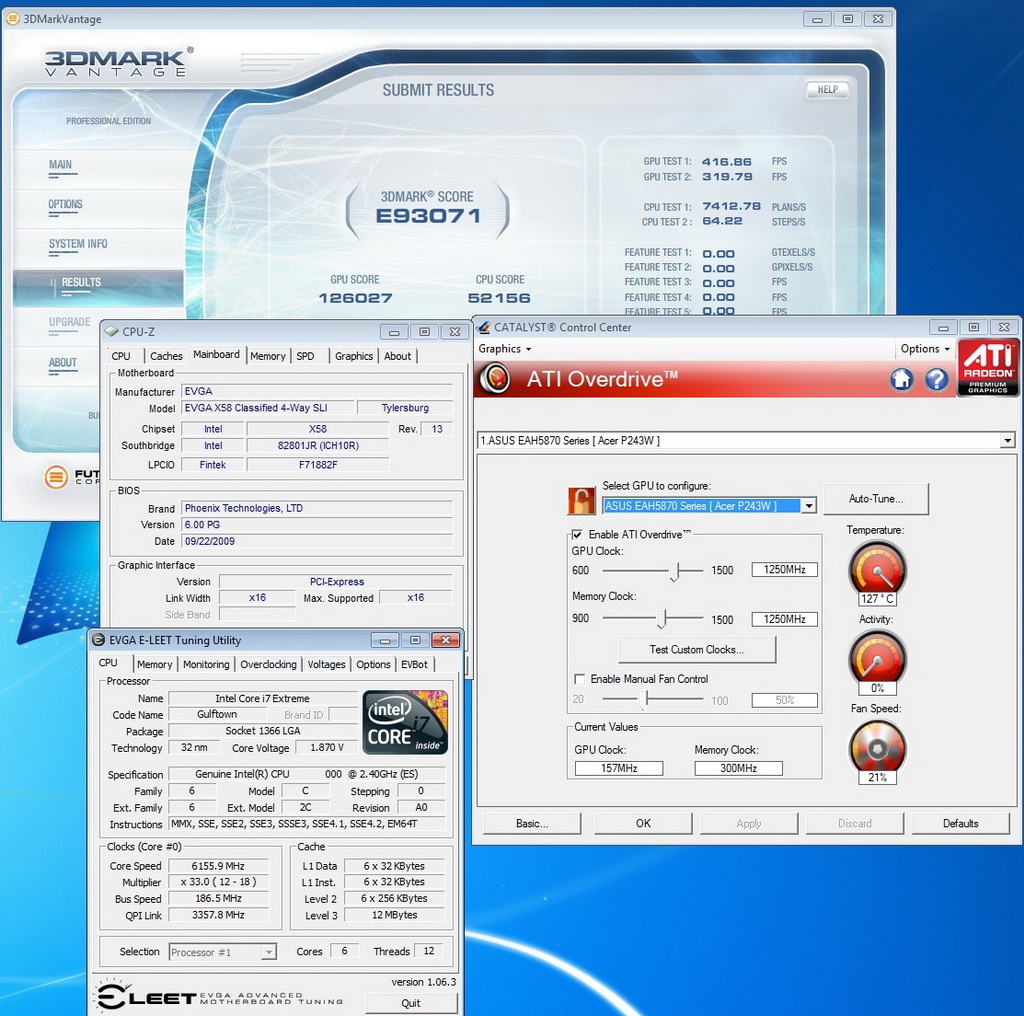This screenshot has width=1024, height=1016.
Task: Click the padlock unlock Overdrive icon
Action: tap(581, 500)
